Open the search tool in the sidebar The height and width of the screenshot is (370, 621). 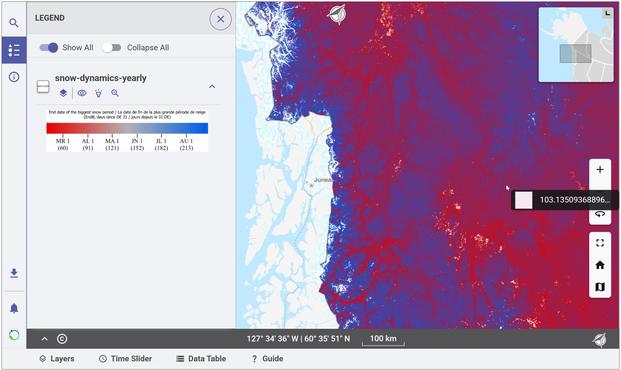coord(14,23)
